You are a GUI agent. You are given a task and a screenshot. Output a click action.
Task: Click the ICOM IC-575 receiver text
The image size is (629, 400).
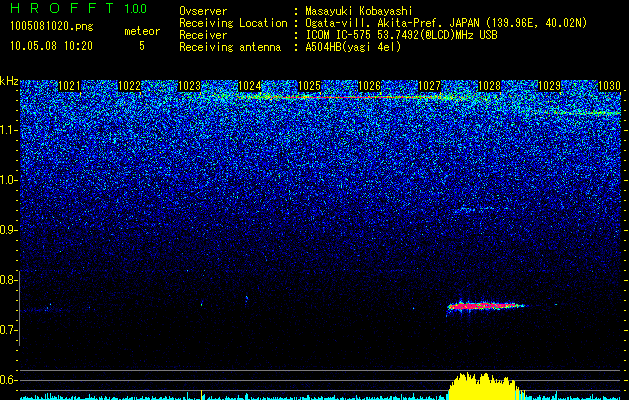pos(401,35)
